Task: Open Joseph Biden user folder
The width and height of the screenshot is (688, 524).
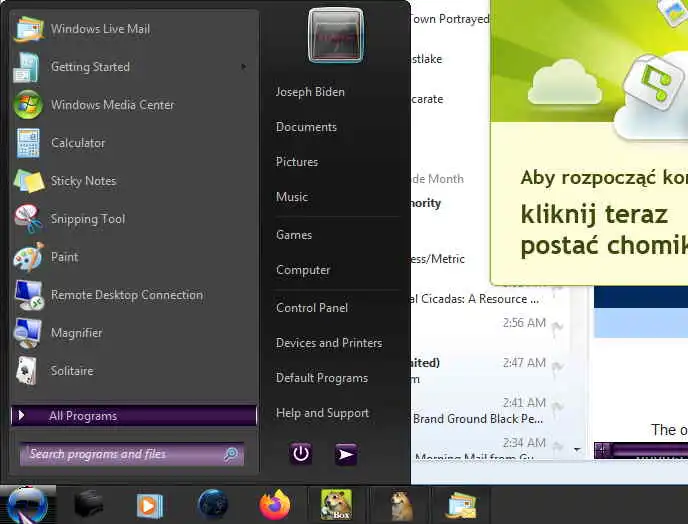Action: point(310,92)
